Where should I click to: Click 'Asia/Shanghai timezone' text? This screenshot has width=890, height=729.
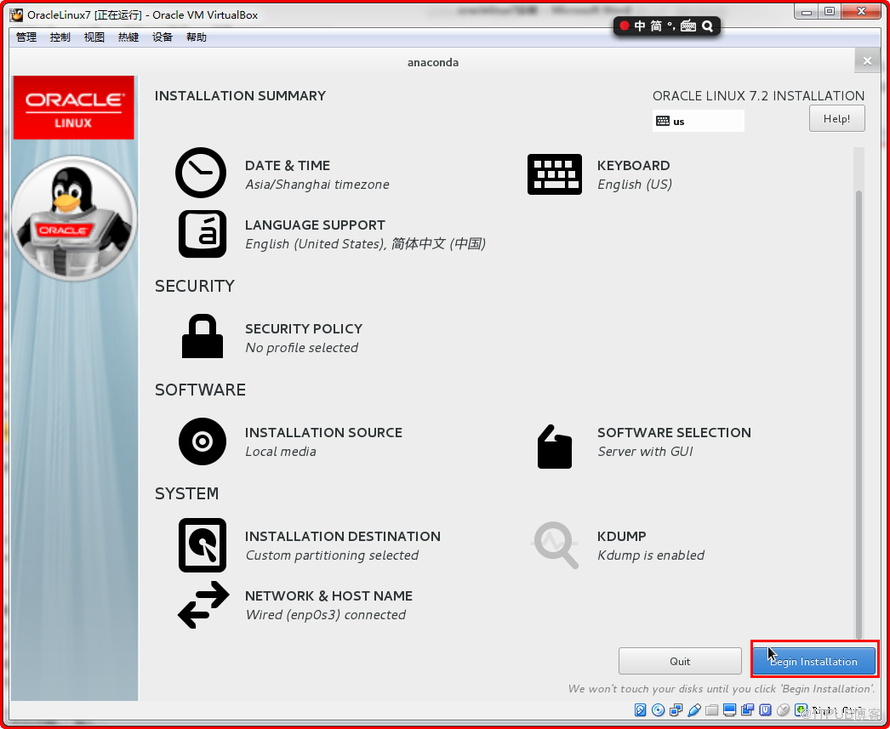click(317, 185)
